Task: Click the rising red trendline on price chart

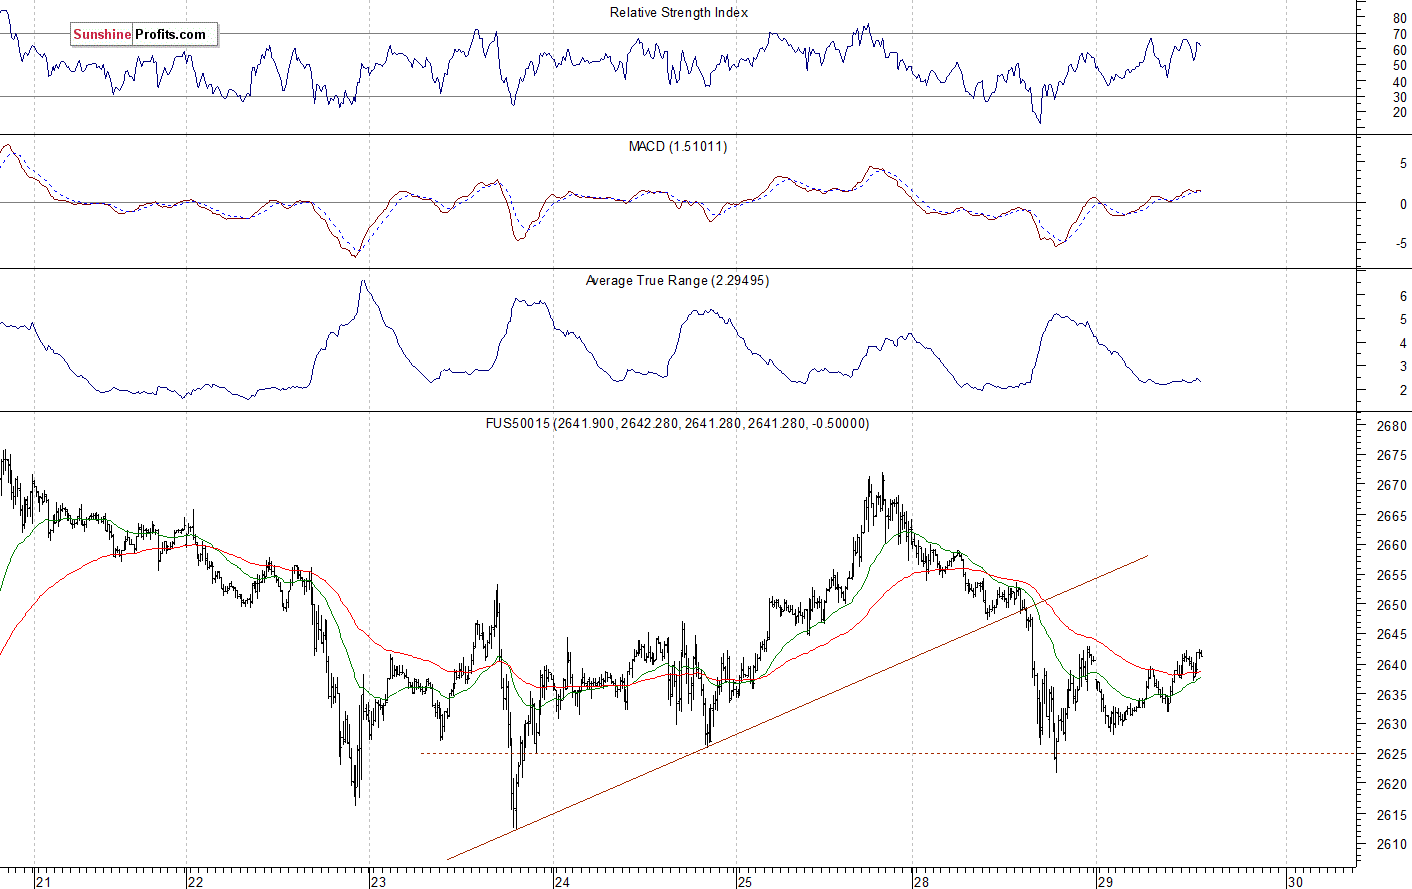Action: click(x=797, y=707)
